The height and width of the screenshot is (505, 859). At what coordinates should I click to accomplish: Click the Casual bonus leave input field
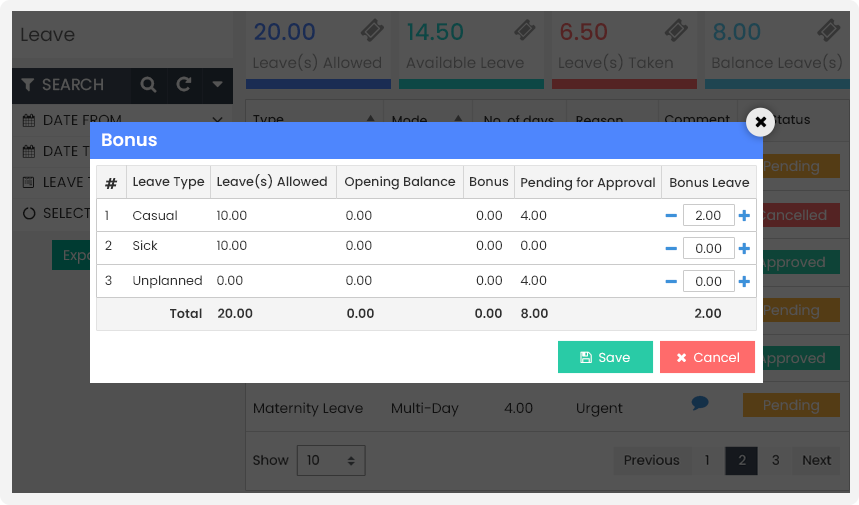click(708, 215)
